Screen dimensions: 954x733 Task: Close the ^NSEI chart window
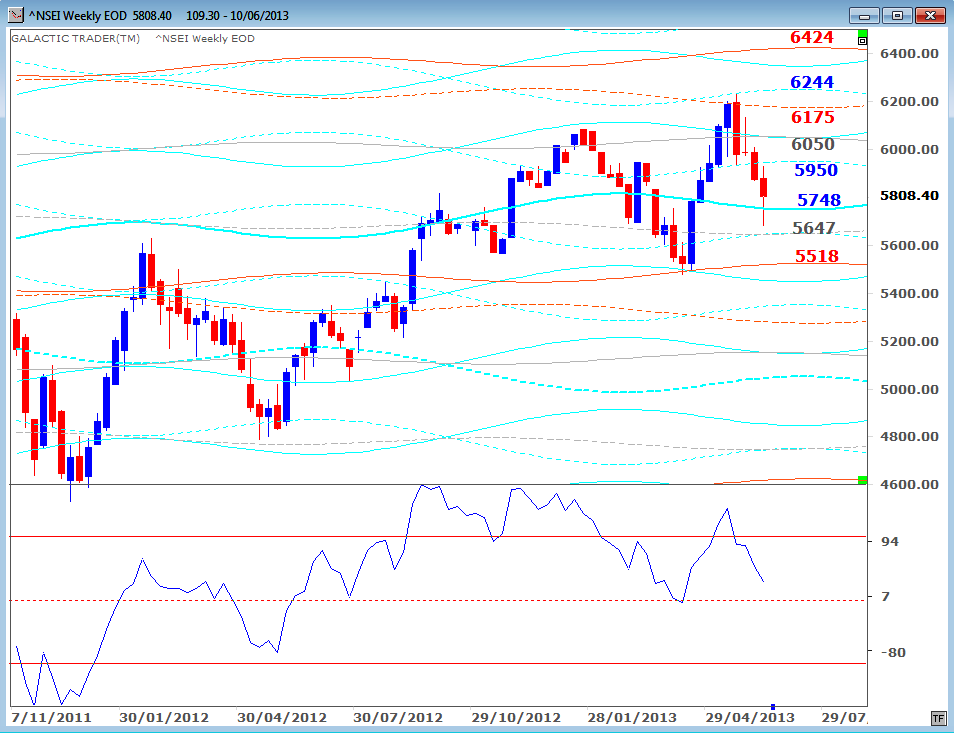(x=930, y=15)
